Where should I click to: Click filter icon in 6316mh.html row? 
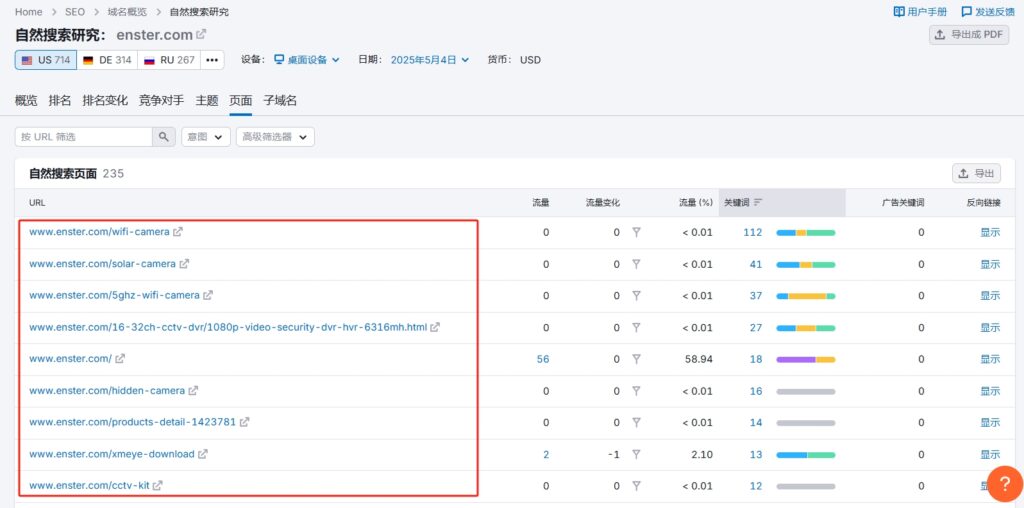pyautogui.click(x=636, y=327)
